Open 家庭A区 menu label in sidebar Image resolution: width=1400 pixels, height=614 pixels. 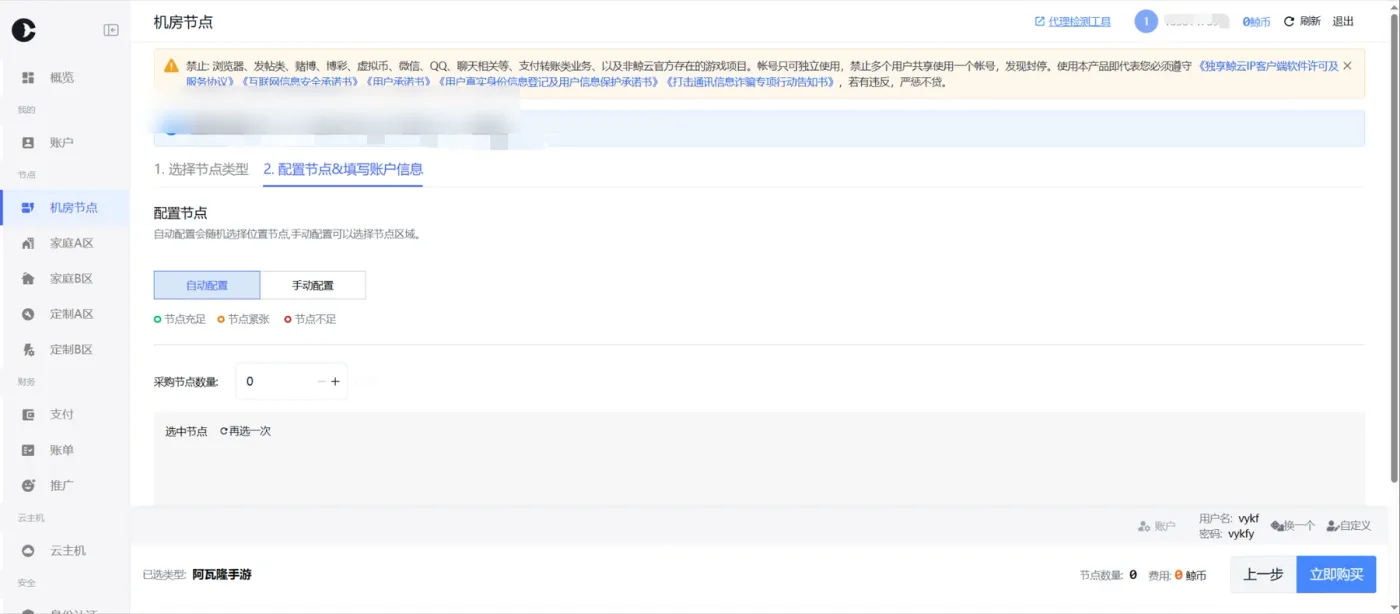(x=72, y=243)
